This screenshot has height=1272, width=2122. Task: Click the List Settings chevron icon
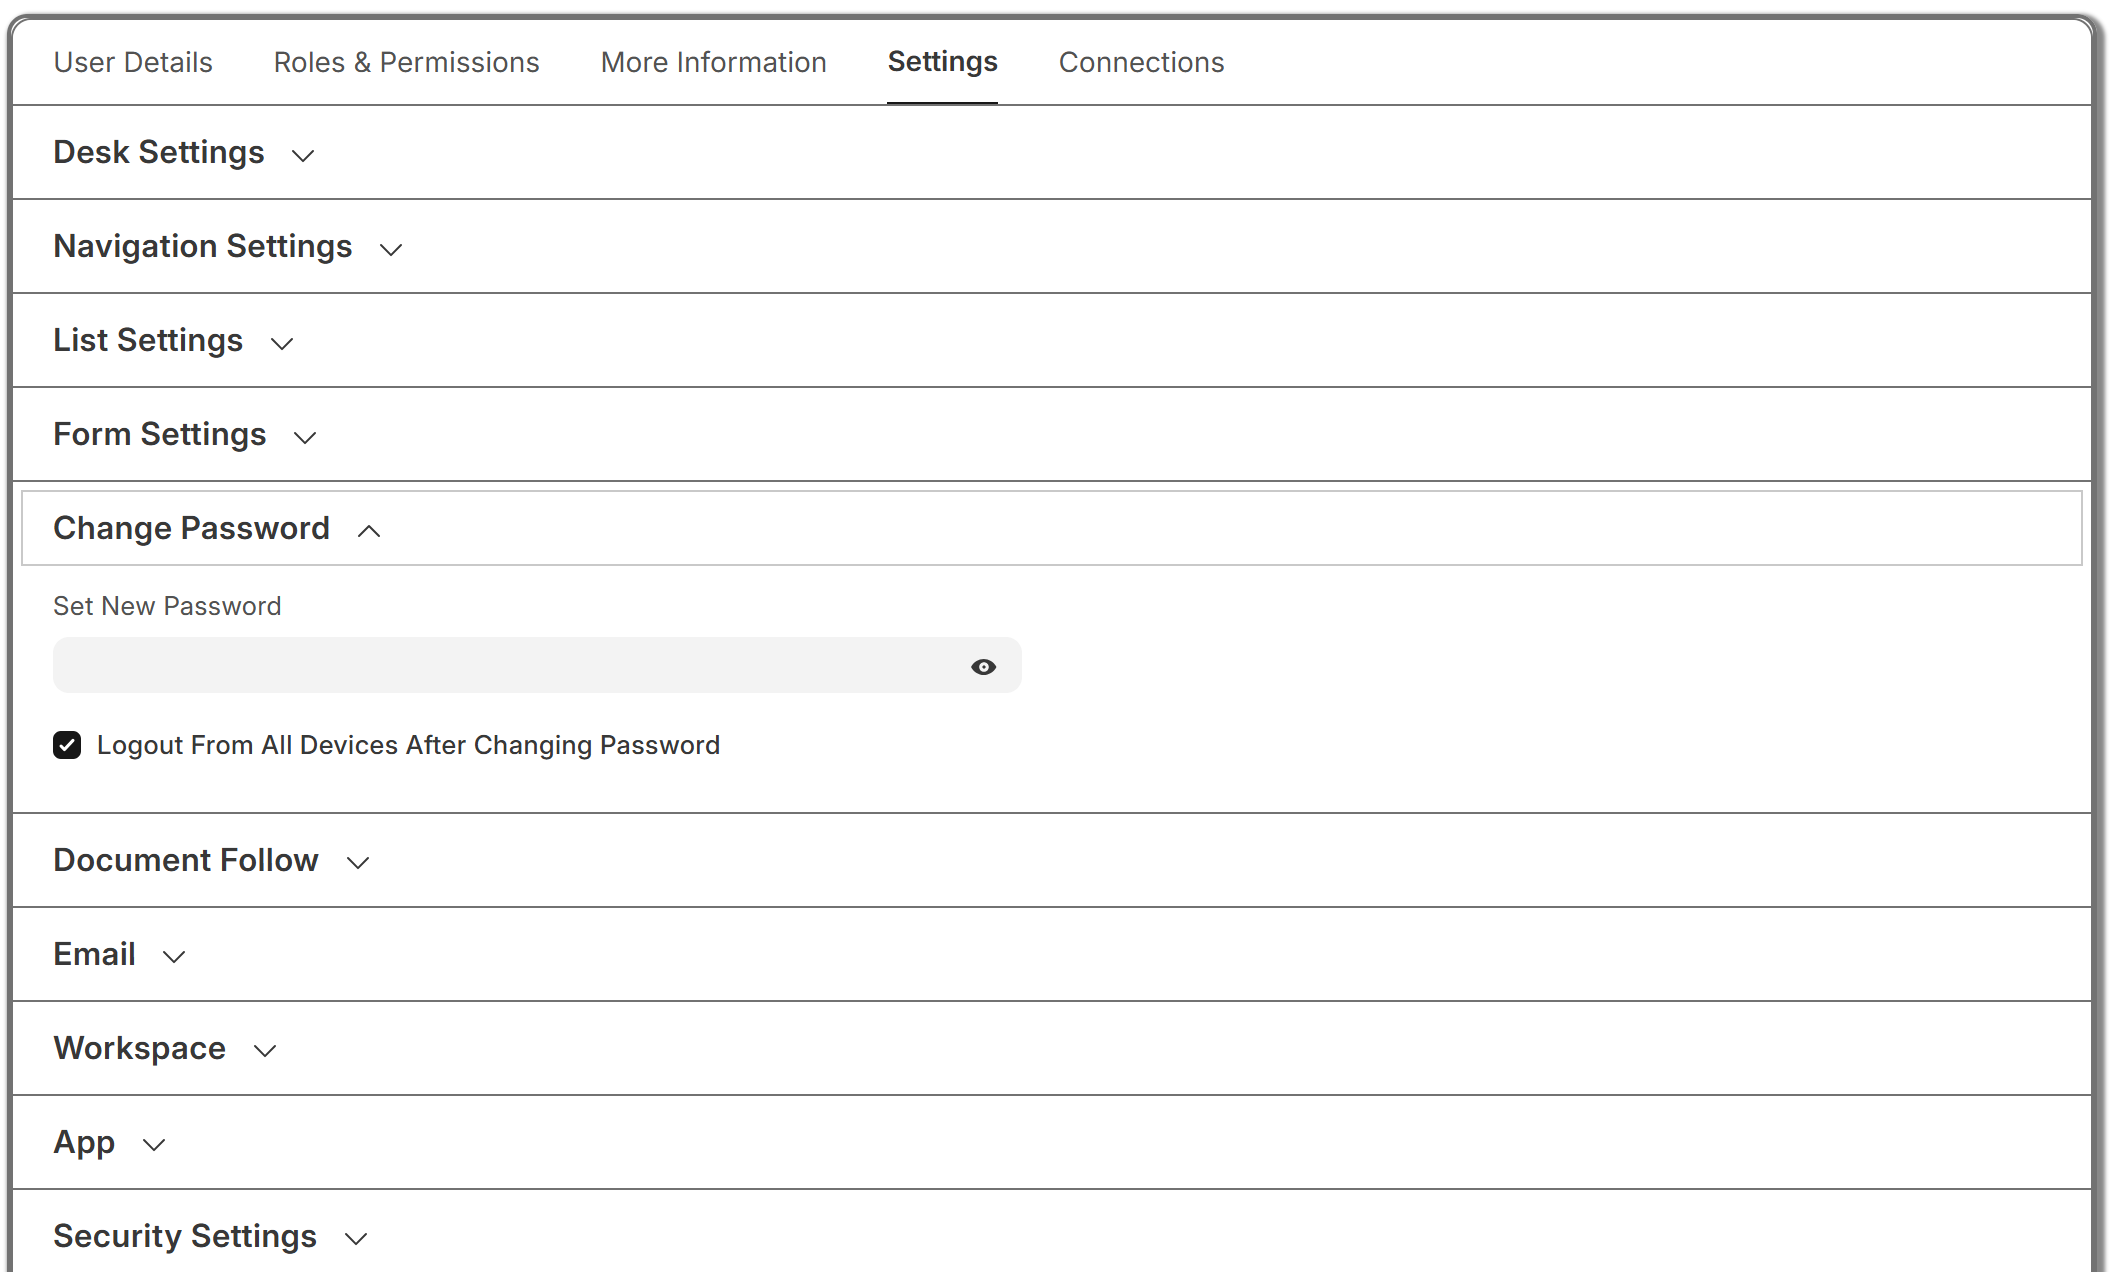(x=282, y=343)
